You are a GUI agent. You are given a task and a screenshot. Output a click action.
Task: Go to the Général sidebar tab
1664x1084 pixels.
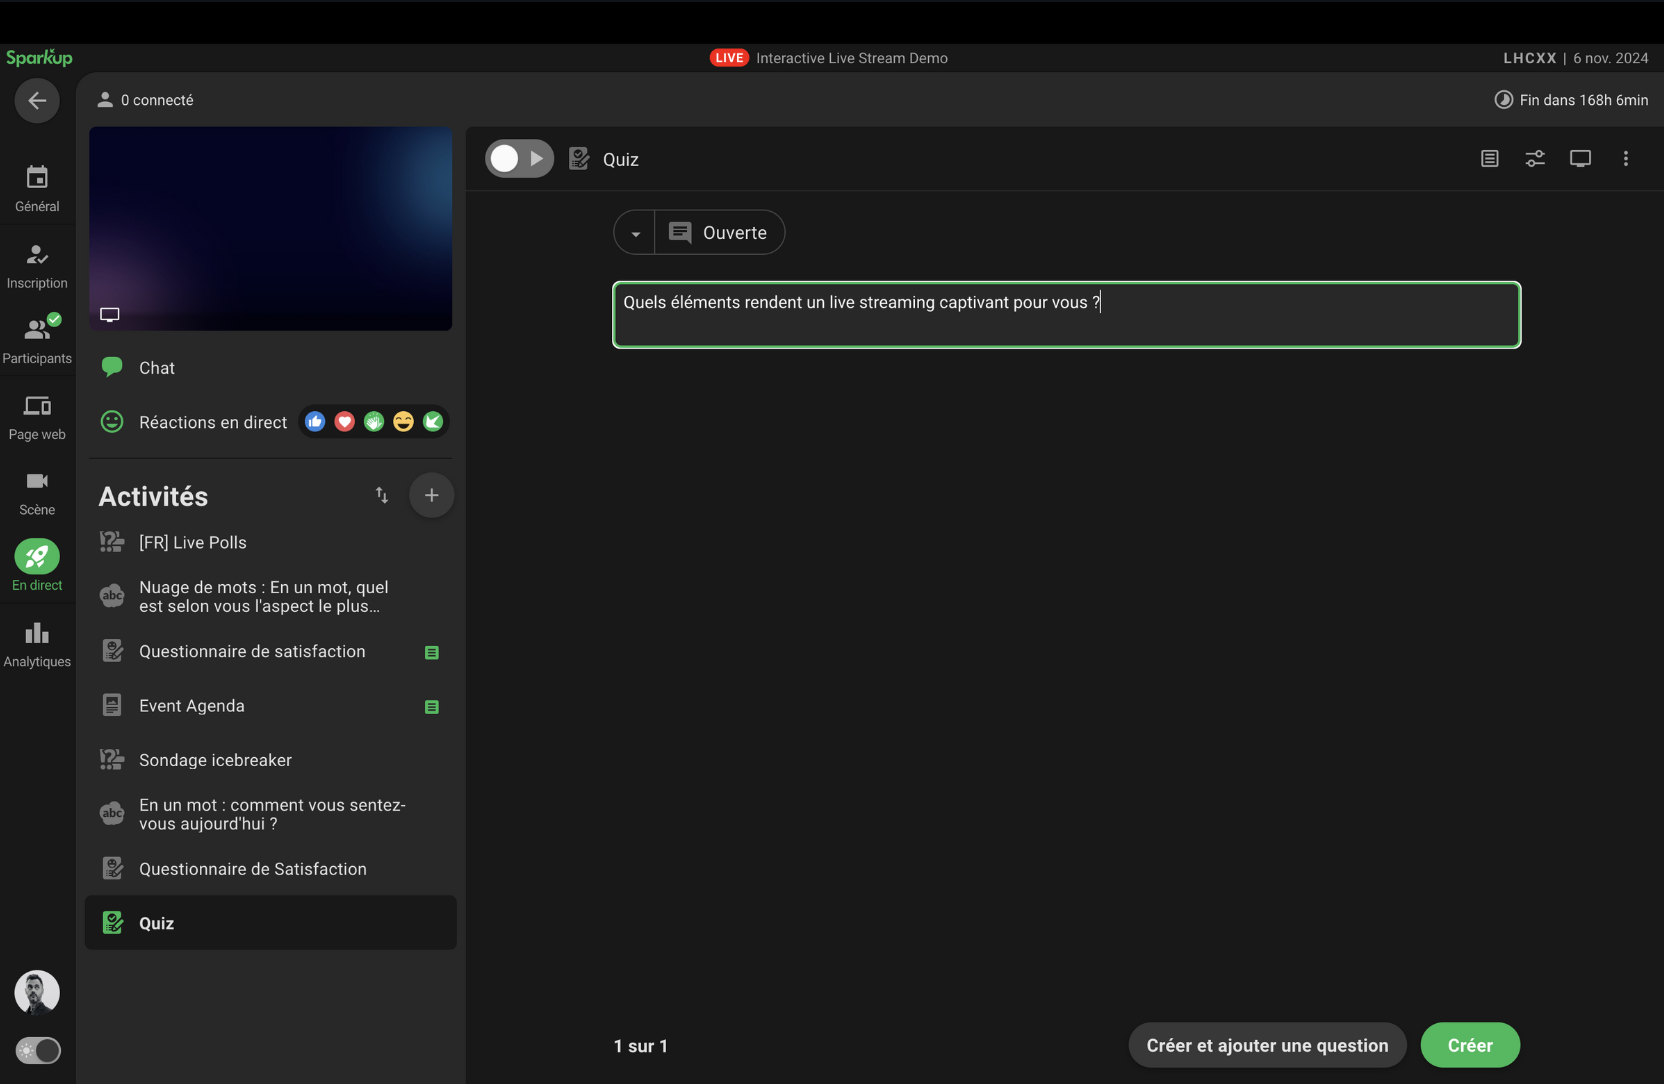point(37,189)
